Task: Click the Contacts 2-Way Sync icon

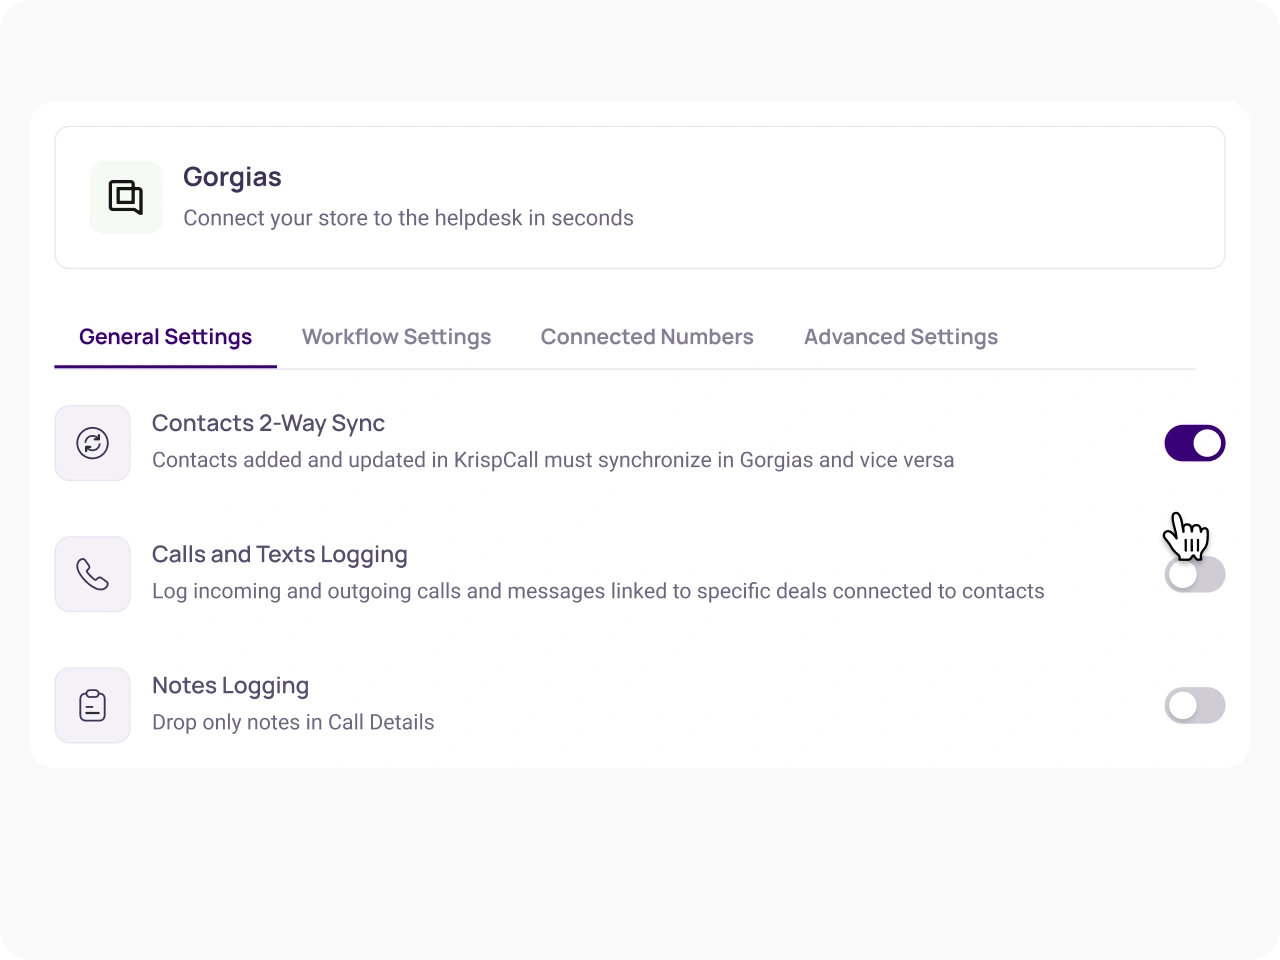Action: point(93,443)
